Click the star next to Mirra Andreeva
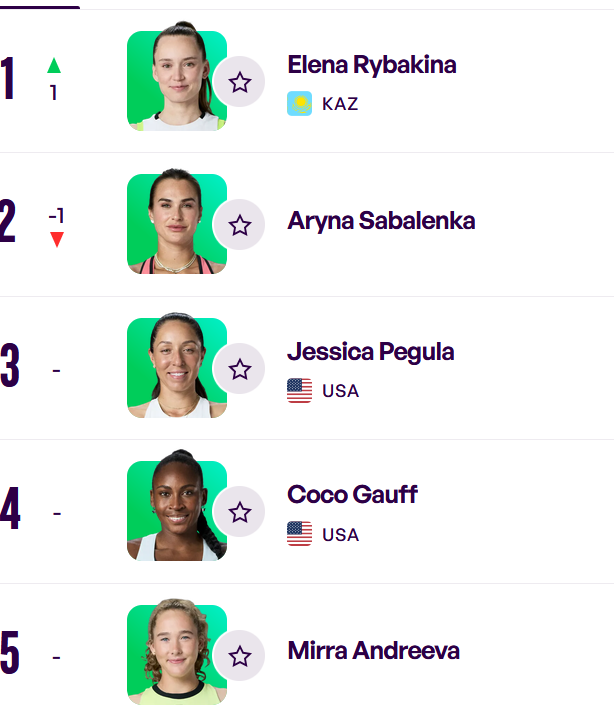 pyautogui.click(x=239, y=656)
